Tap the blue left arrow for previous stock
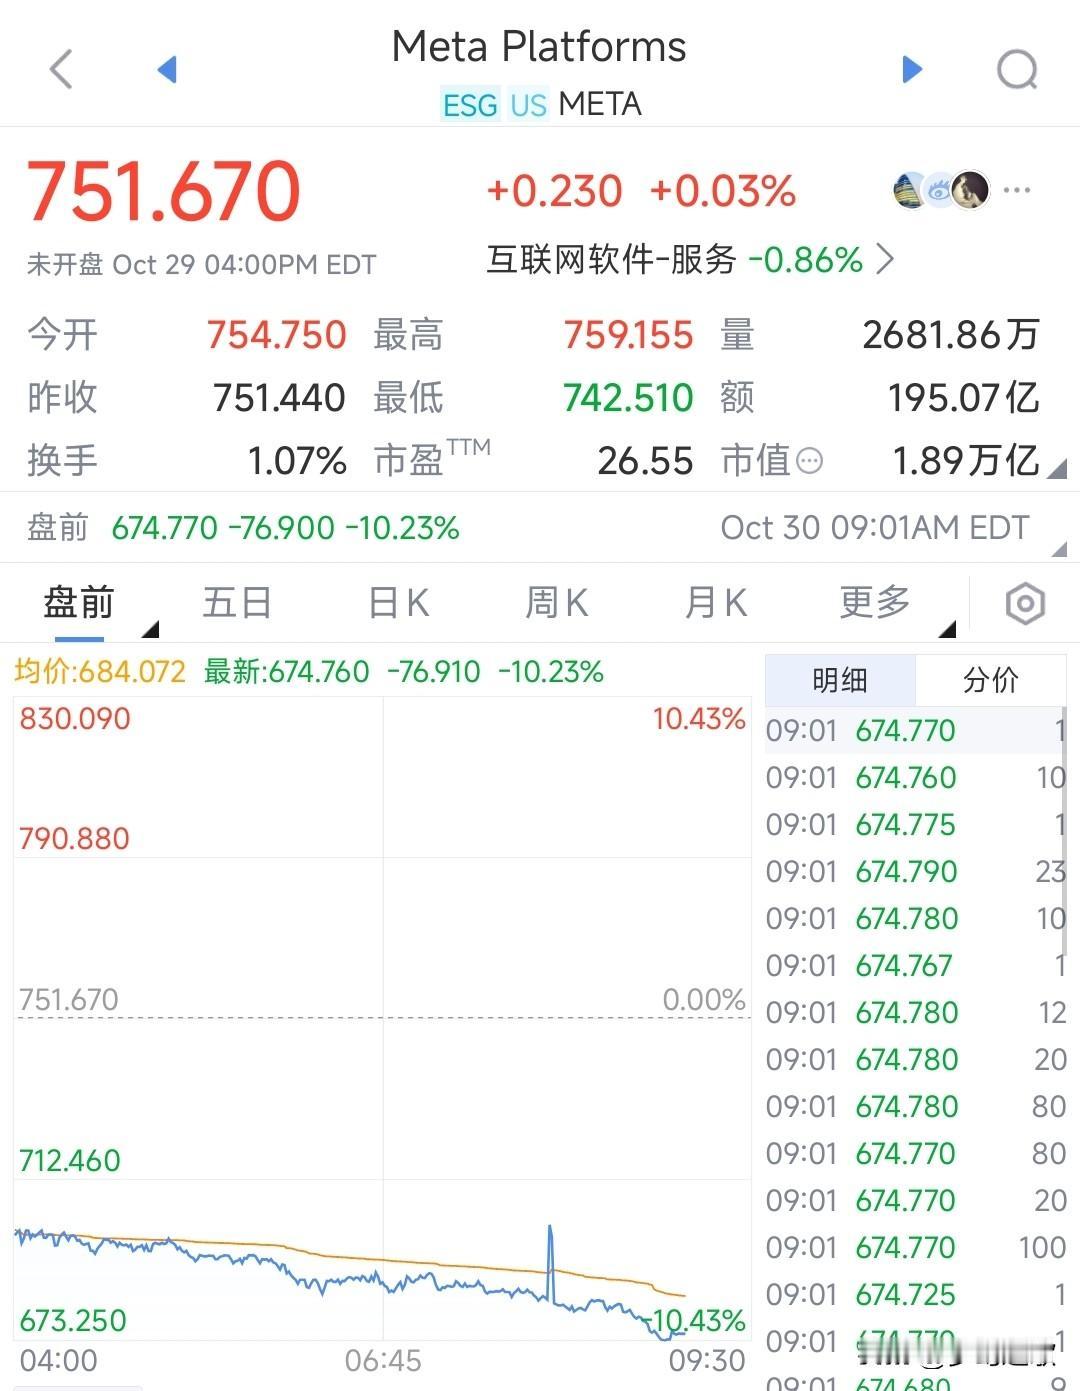 [x=167, y=68]
